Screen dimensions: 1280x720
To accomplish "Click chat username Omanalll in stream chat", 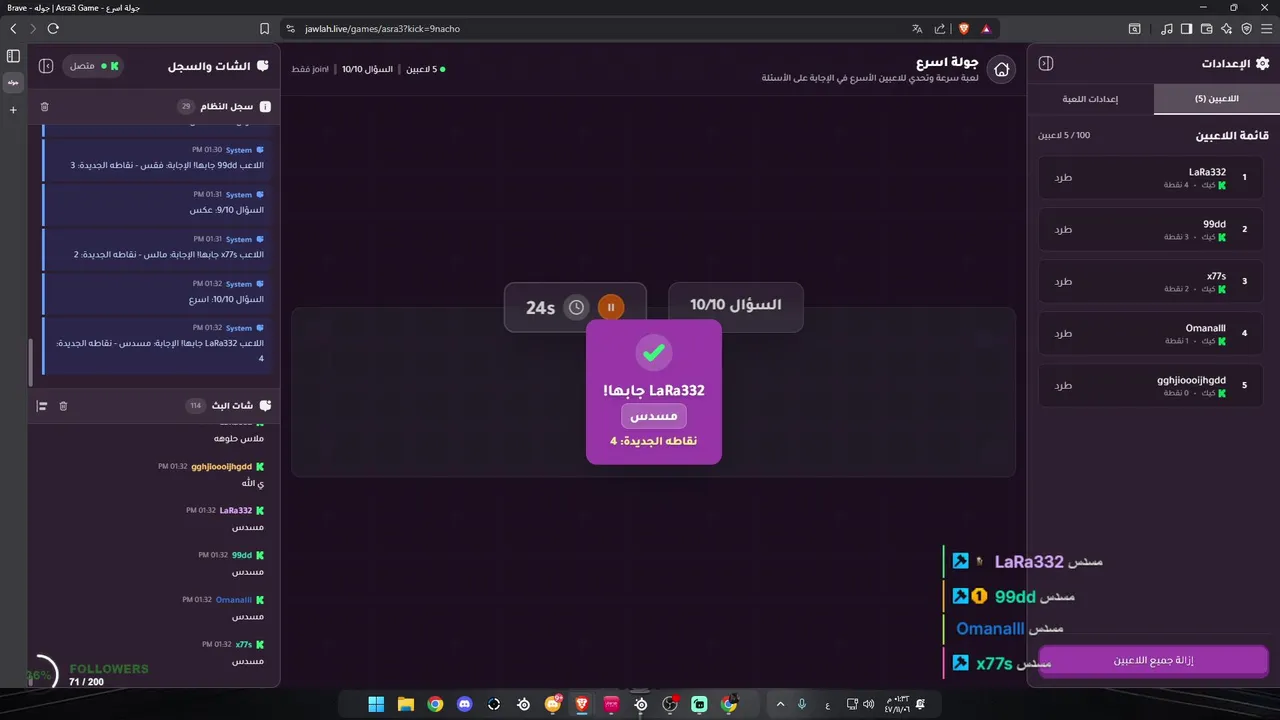I will coord(234,600).
